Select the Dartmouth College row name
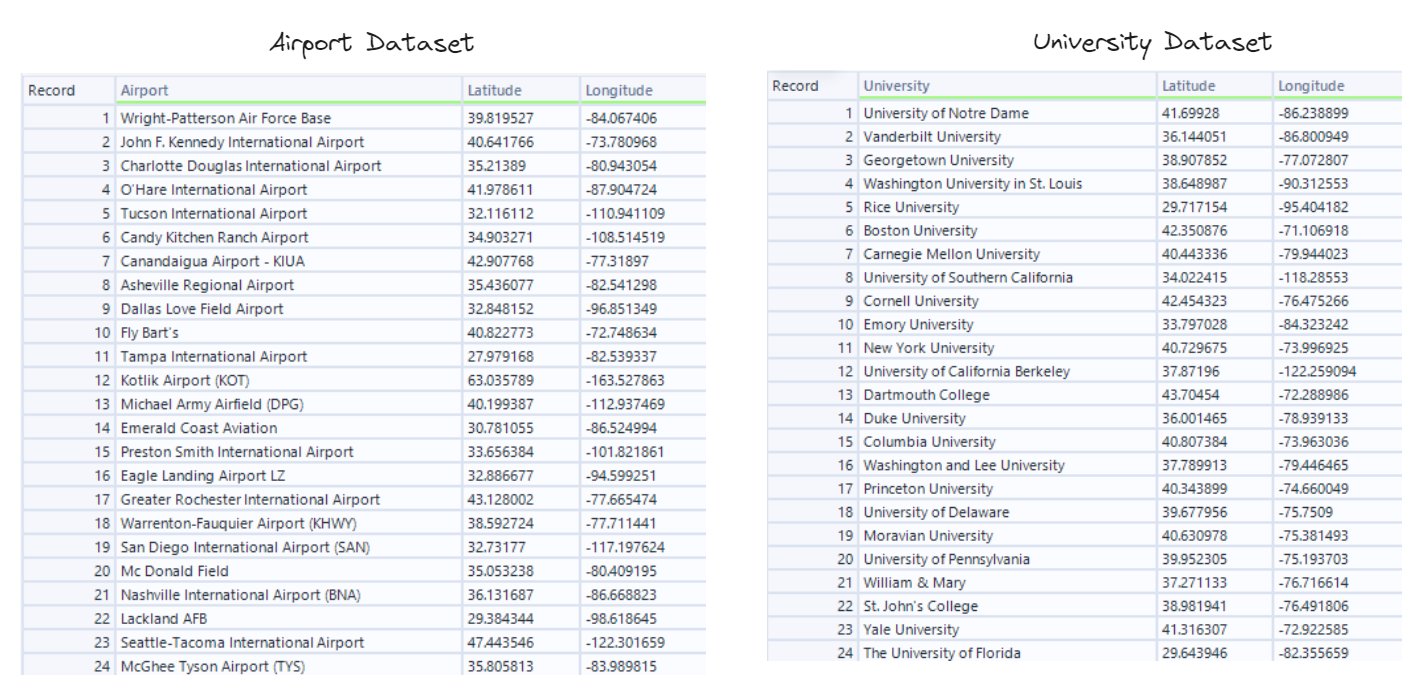Viewport: 1423px width, 695px height. click(926, 395)
